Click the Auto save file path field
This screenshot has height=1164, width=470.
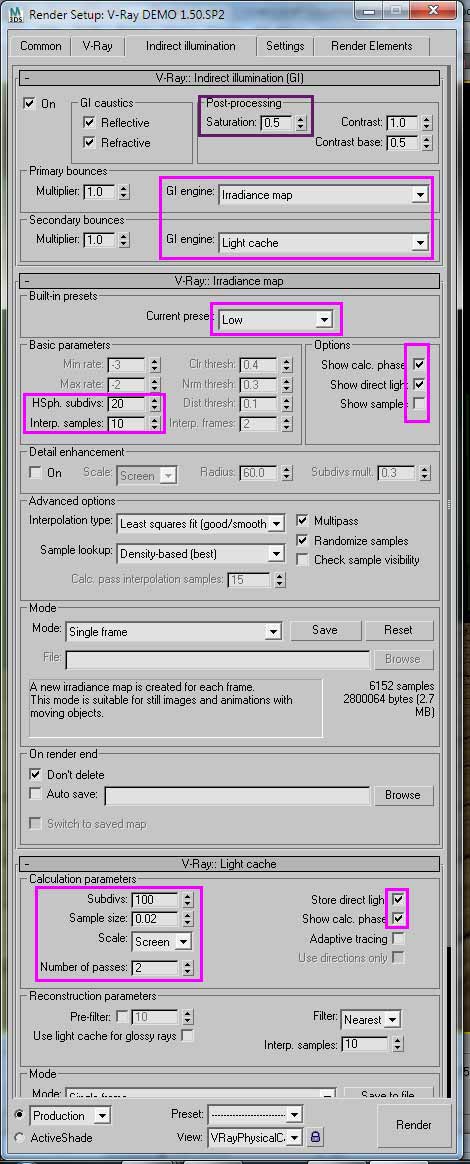click(237, 796)
